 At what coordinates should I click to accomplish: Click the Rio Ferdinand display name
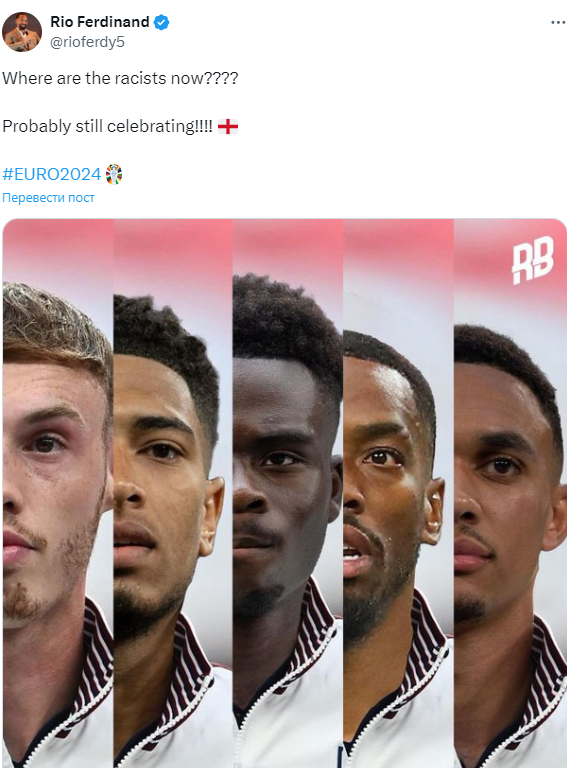tap(99, 22)
